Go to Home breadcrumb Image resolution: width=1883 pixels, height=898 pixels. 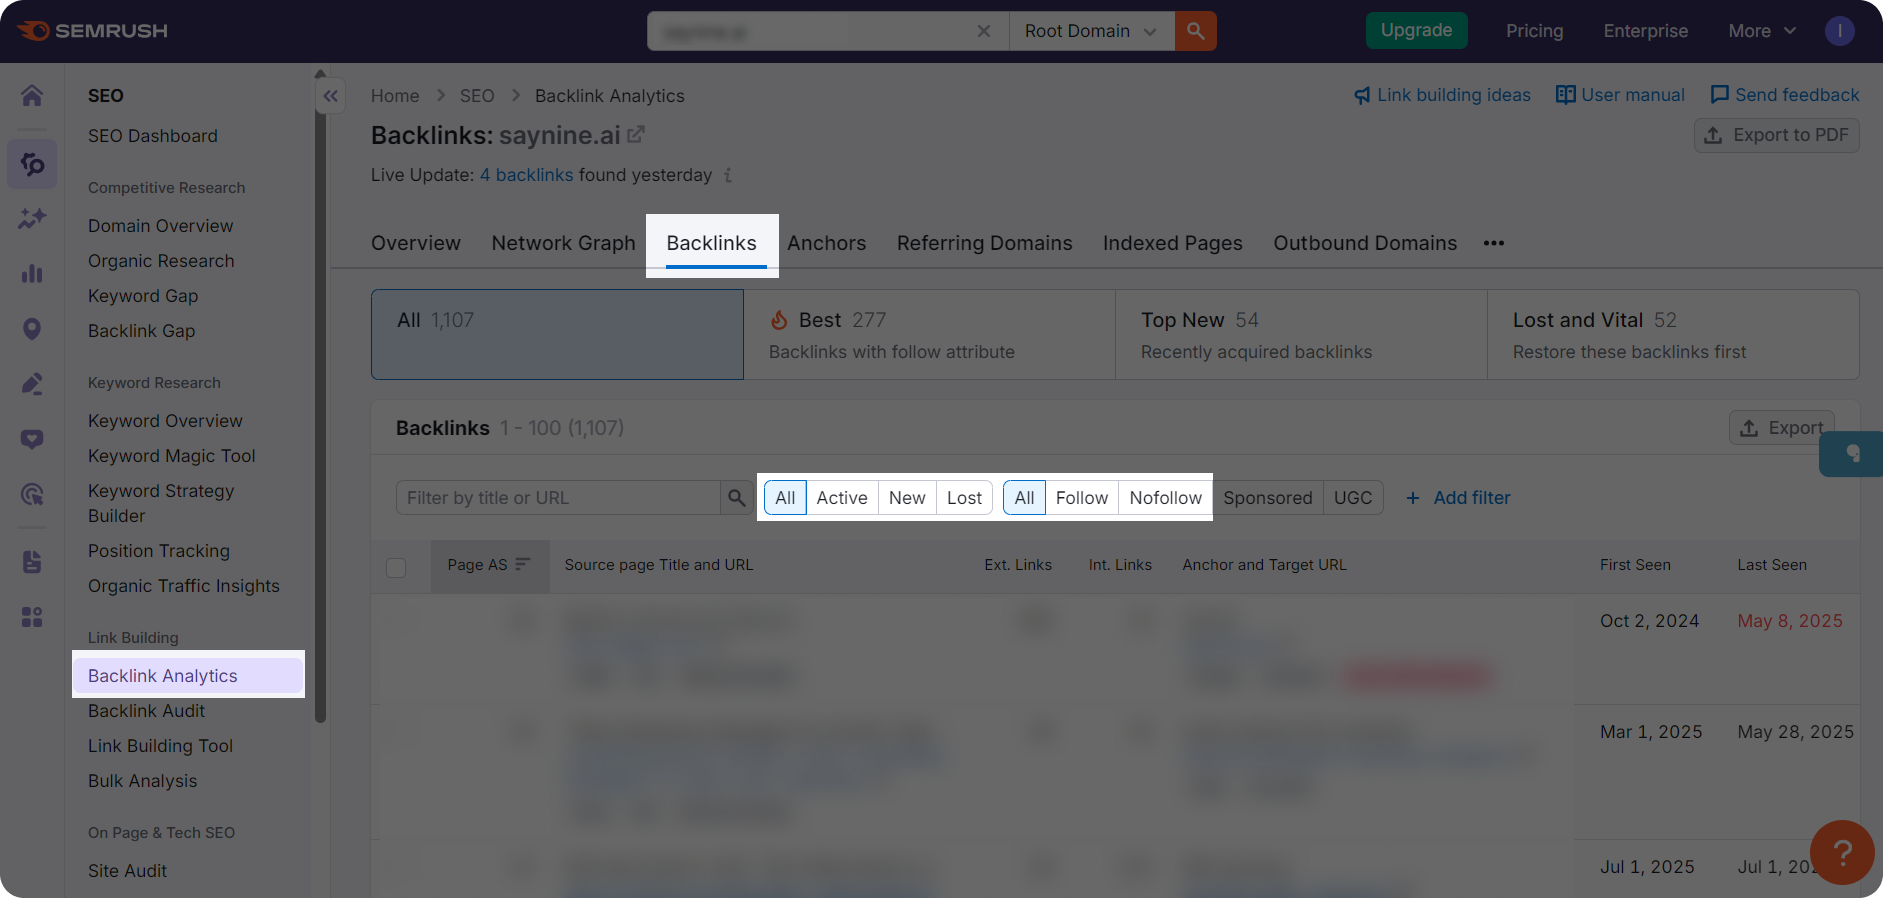click(x=395, y=96)
